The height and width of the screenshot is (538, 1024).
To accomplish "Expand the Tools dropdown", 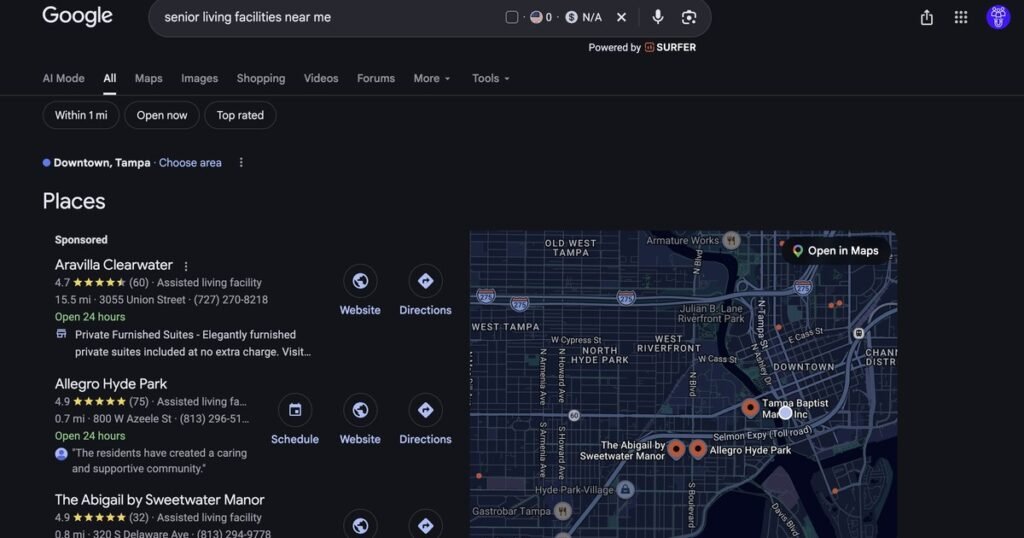I will [490, 78].
